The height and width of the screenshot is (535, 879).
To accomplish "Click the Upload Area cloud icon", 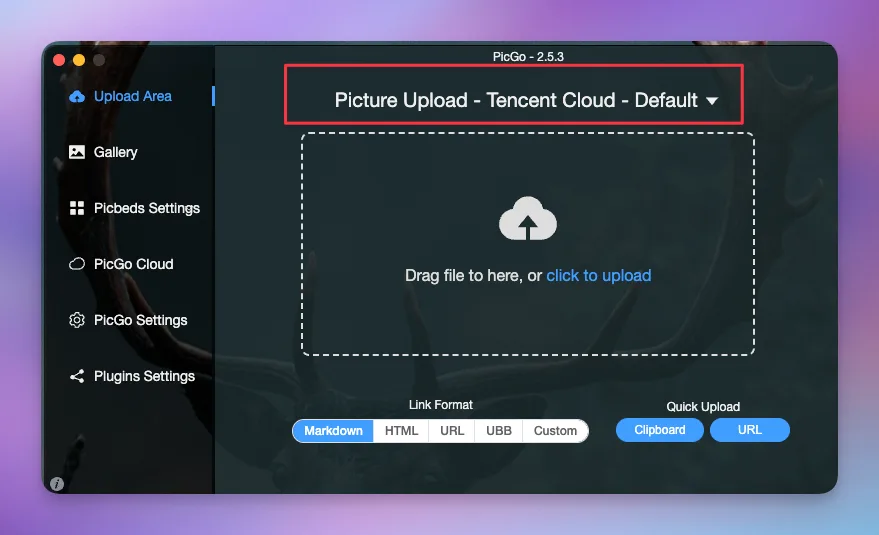I will click(77, 96).
